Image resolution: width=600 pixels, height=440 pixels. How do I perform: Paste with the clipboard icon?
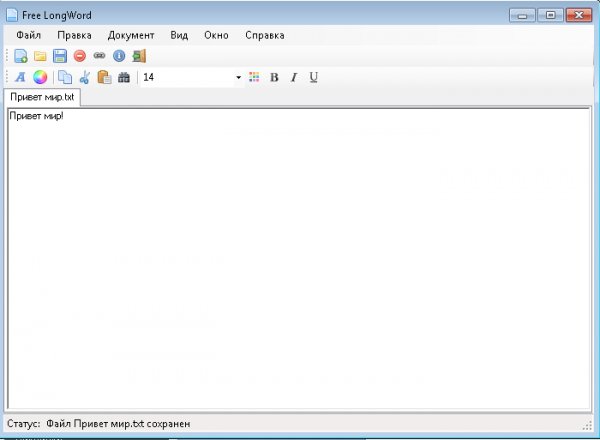pyautogui.click(x=104, y=77)
